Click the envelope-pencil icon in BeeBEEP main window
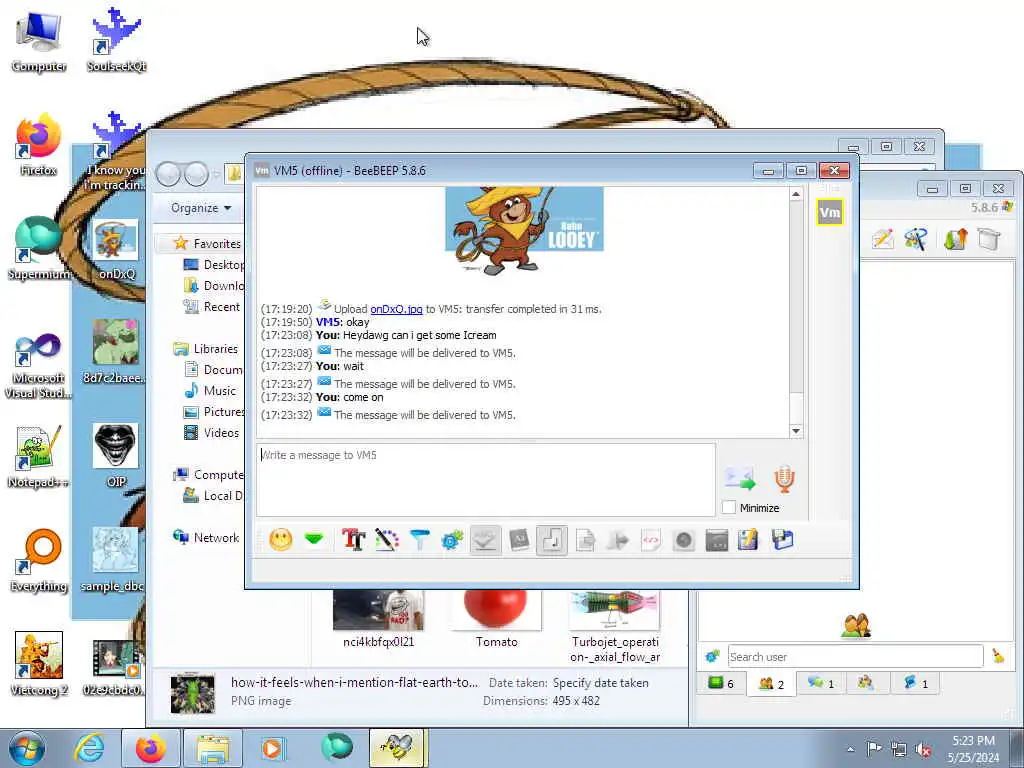The image size is (1024, 768). click(882, 239)
